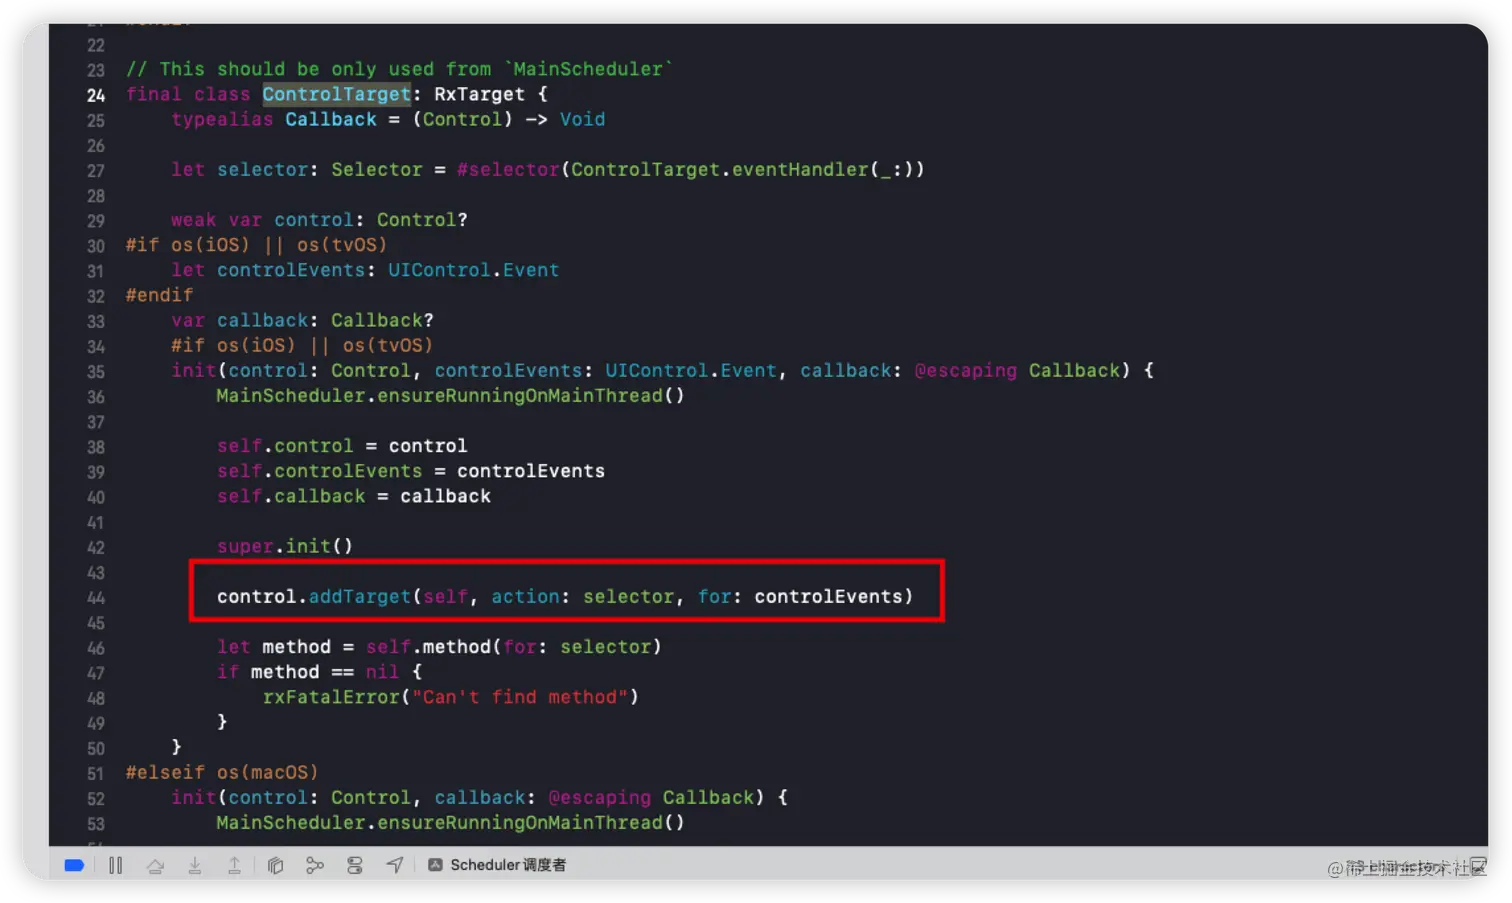Click weak keyword on line 29
Image resolution: width=1512 pixels, height=903 pixels.
193,220
